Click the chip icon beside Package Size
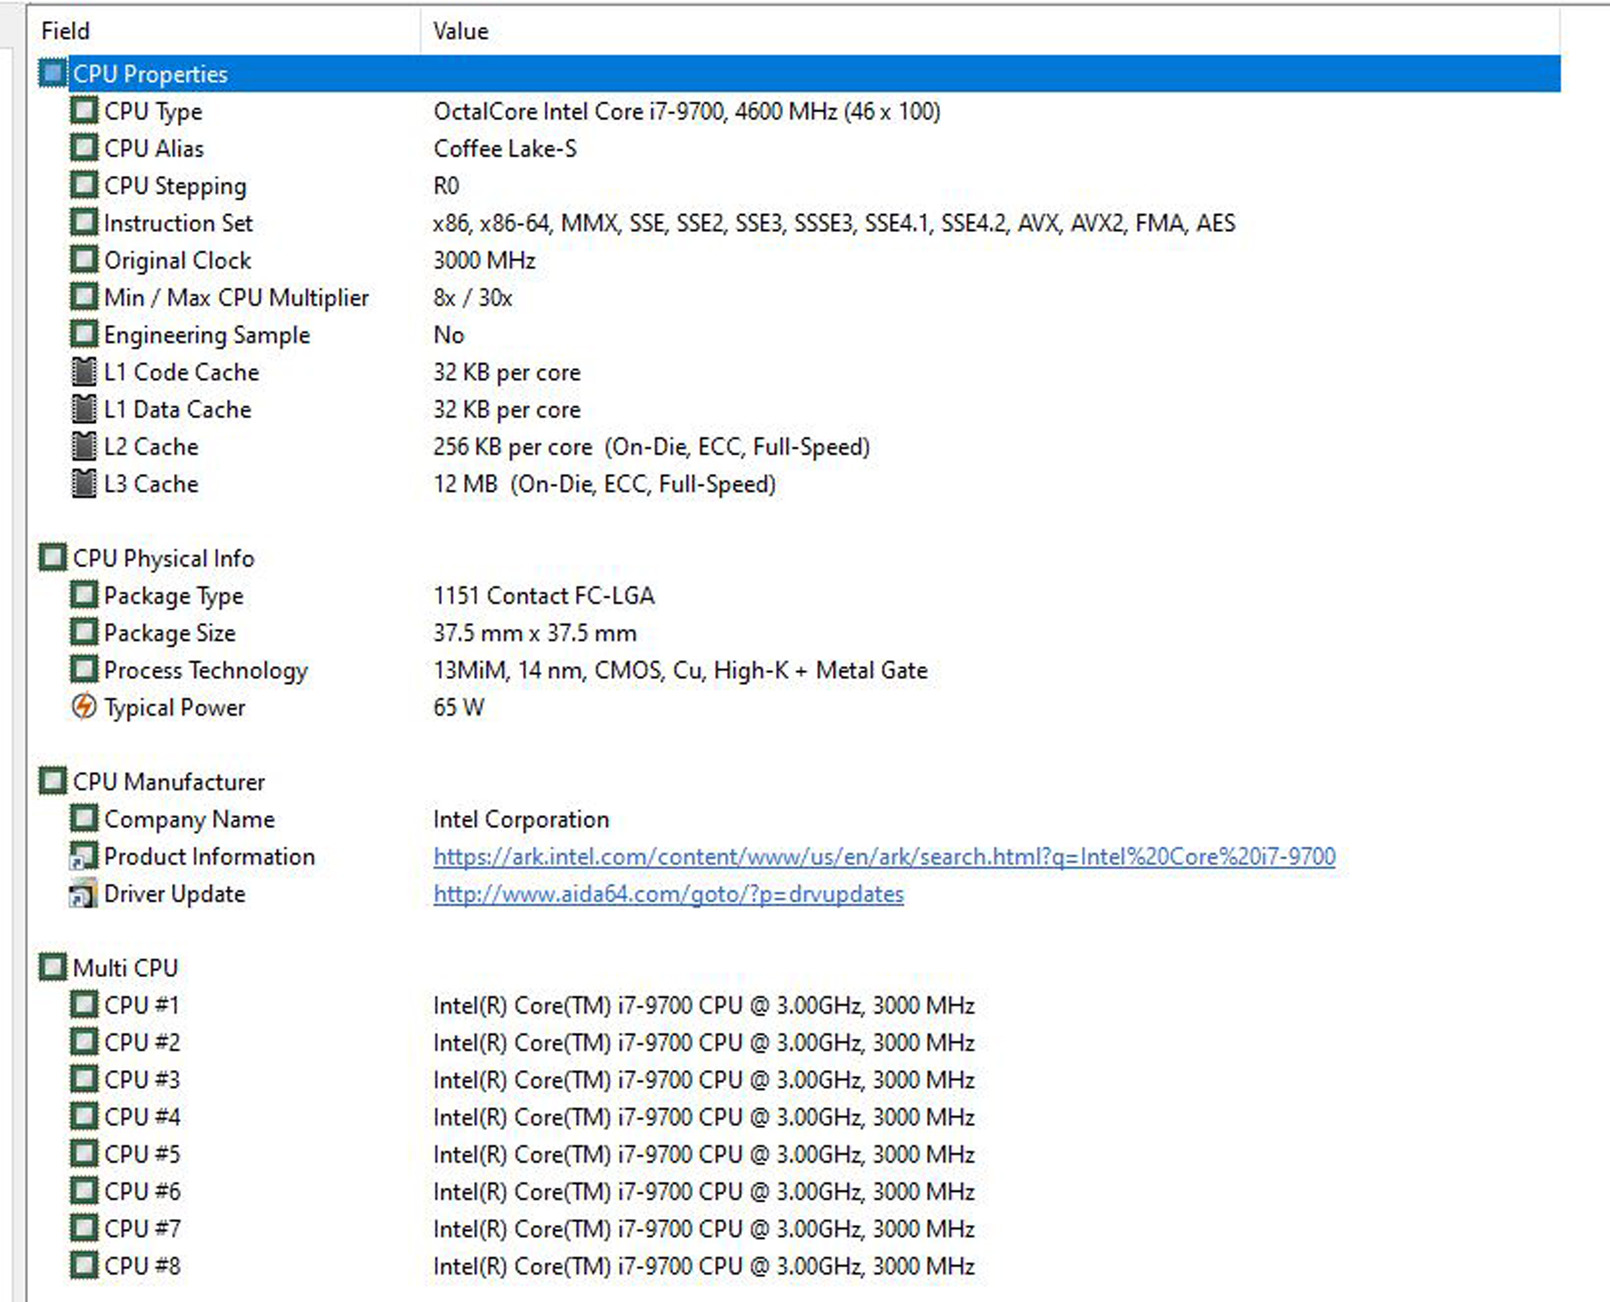 84,632
